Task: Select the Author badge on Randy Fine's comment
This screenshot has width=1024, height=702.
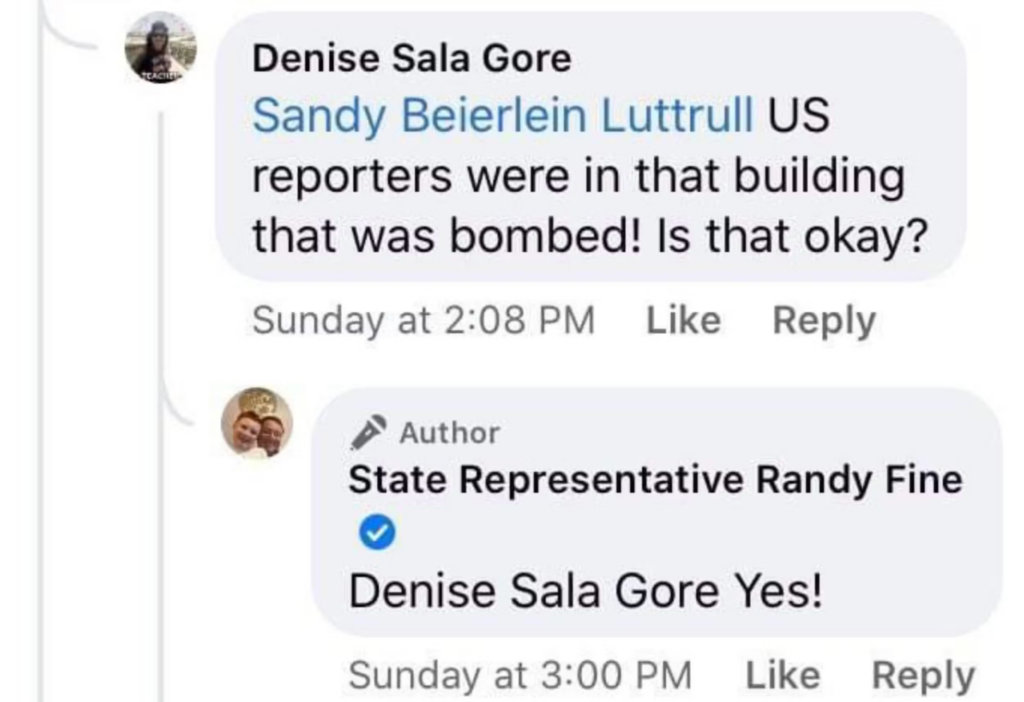Action: (425, 432)
